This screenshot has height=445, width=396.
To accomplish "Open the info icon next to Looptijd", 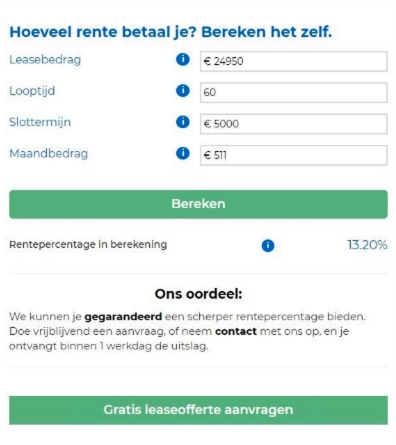I will tap(183, 91).
